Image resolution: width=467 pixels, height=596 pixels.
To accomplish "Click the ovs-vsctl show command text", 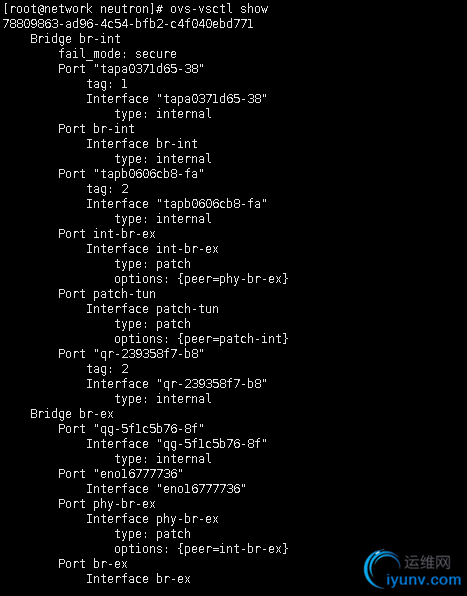I will (x=219, y=9).
